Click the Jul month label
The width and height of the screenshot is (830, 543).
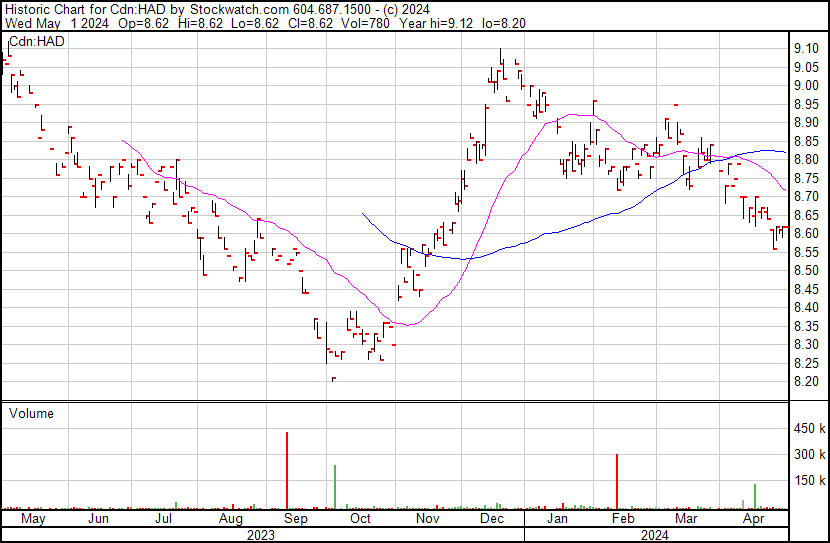(163, 519)
